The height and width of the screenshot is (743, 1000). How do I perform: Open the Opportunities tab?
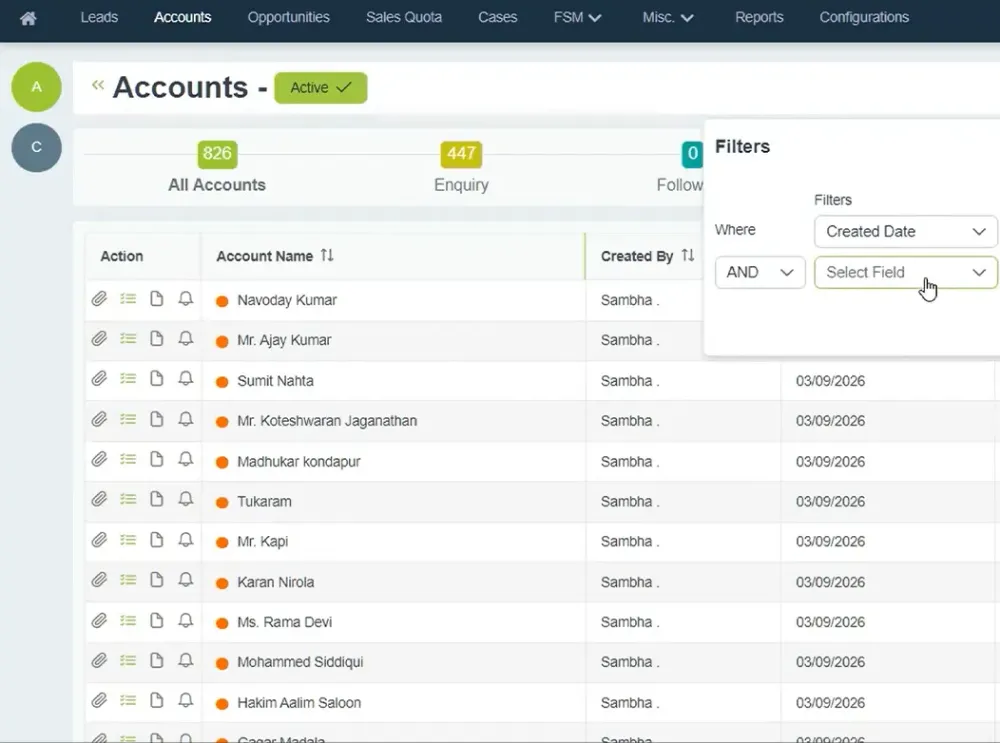click(x=288, y=18)
